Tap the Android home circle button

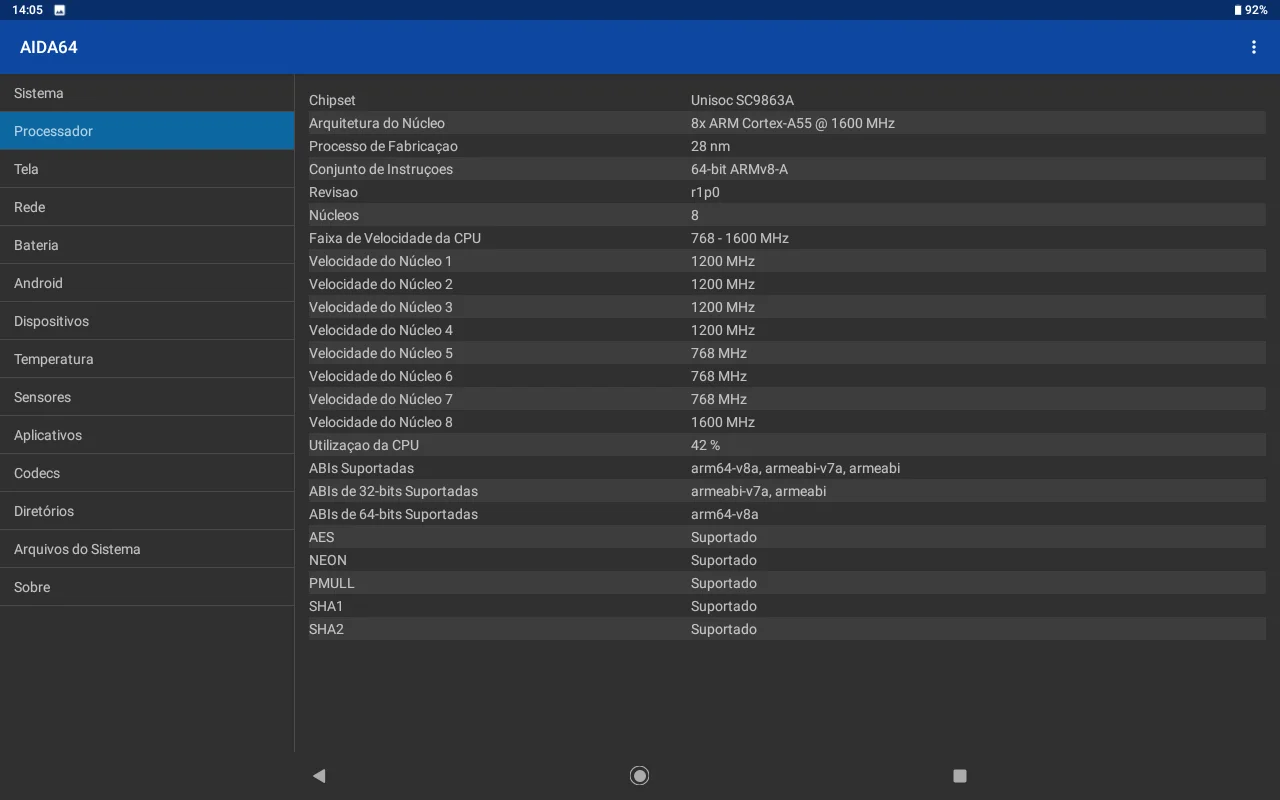click(x=640, y=775)
